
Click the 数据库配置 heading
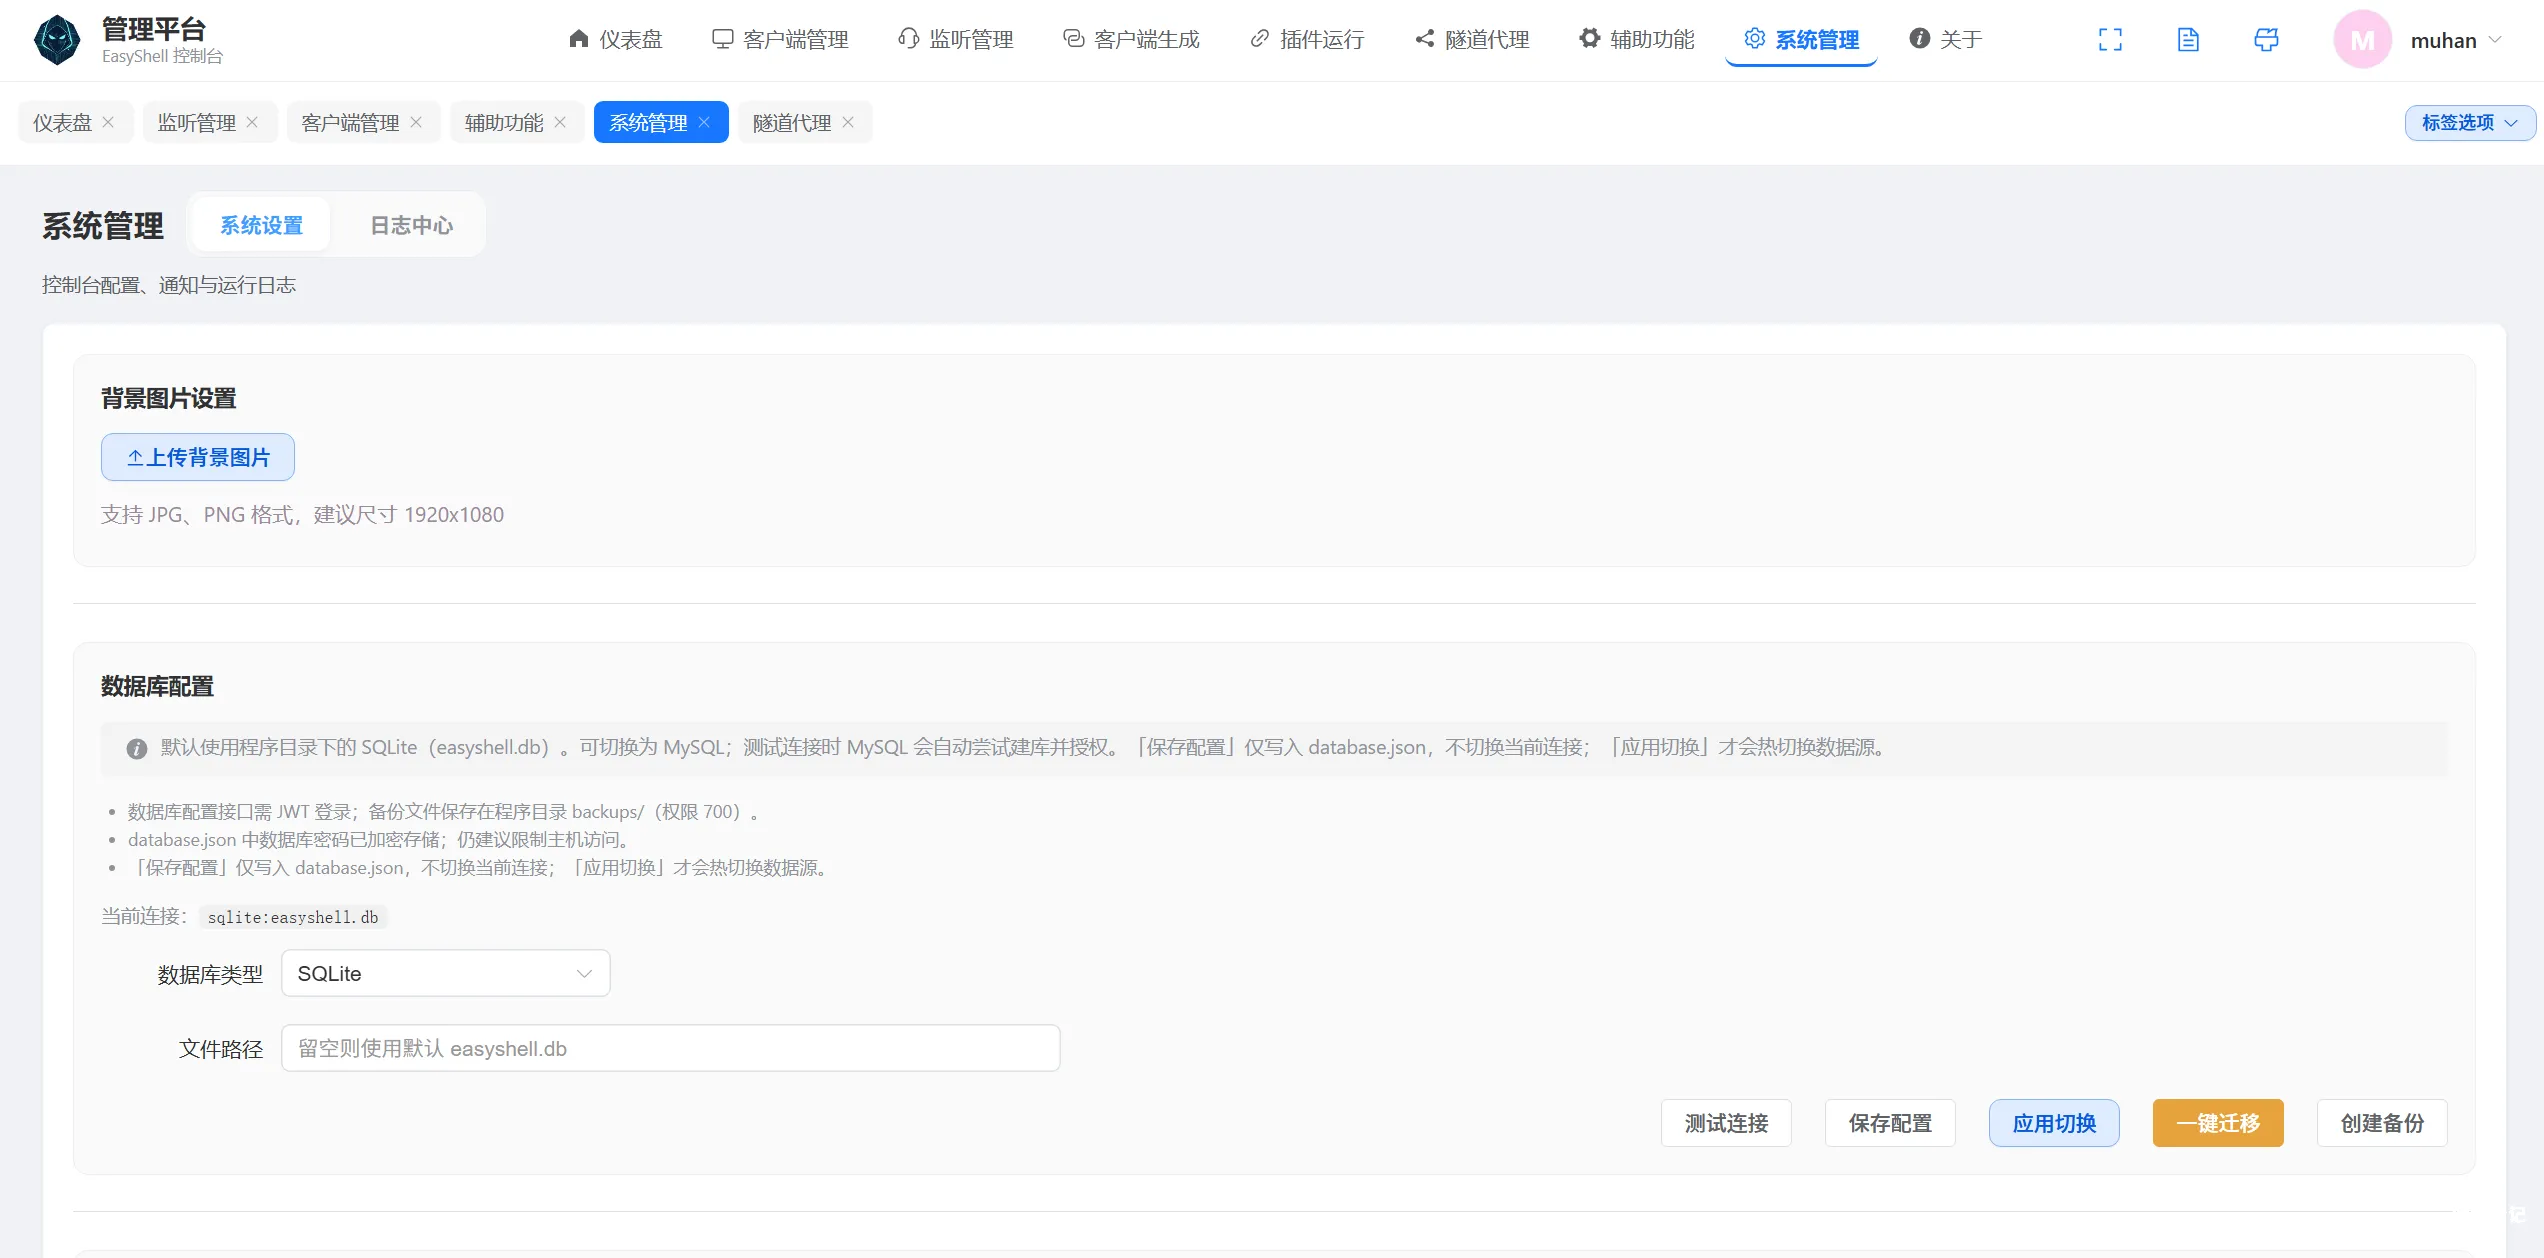point(157,686)
